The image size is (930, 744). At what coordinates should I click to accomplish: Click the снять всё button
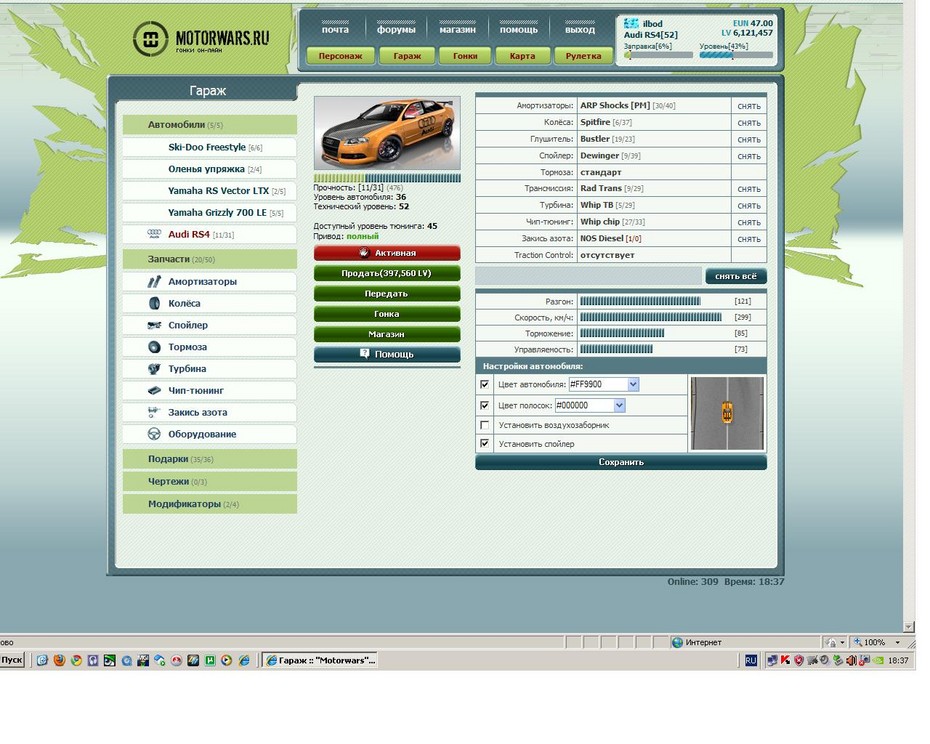click(735, 276)
